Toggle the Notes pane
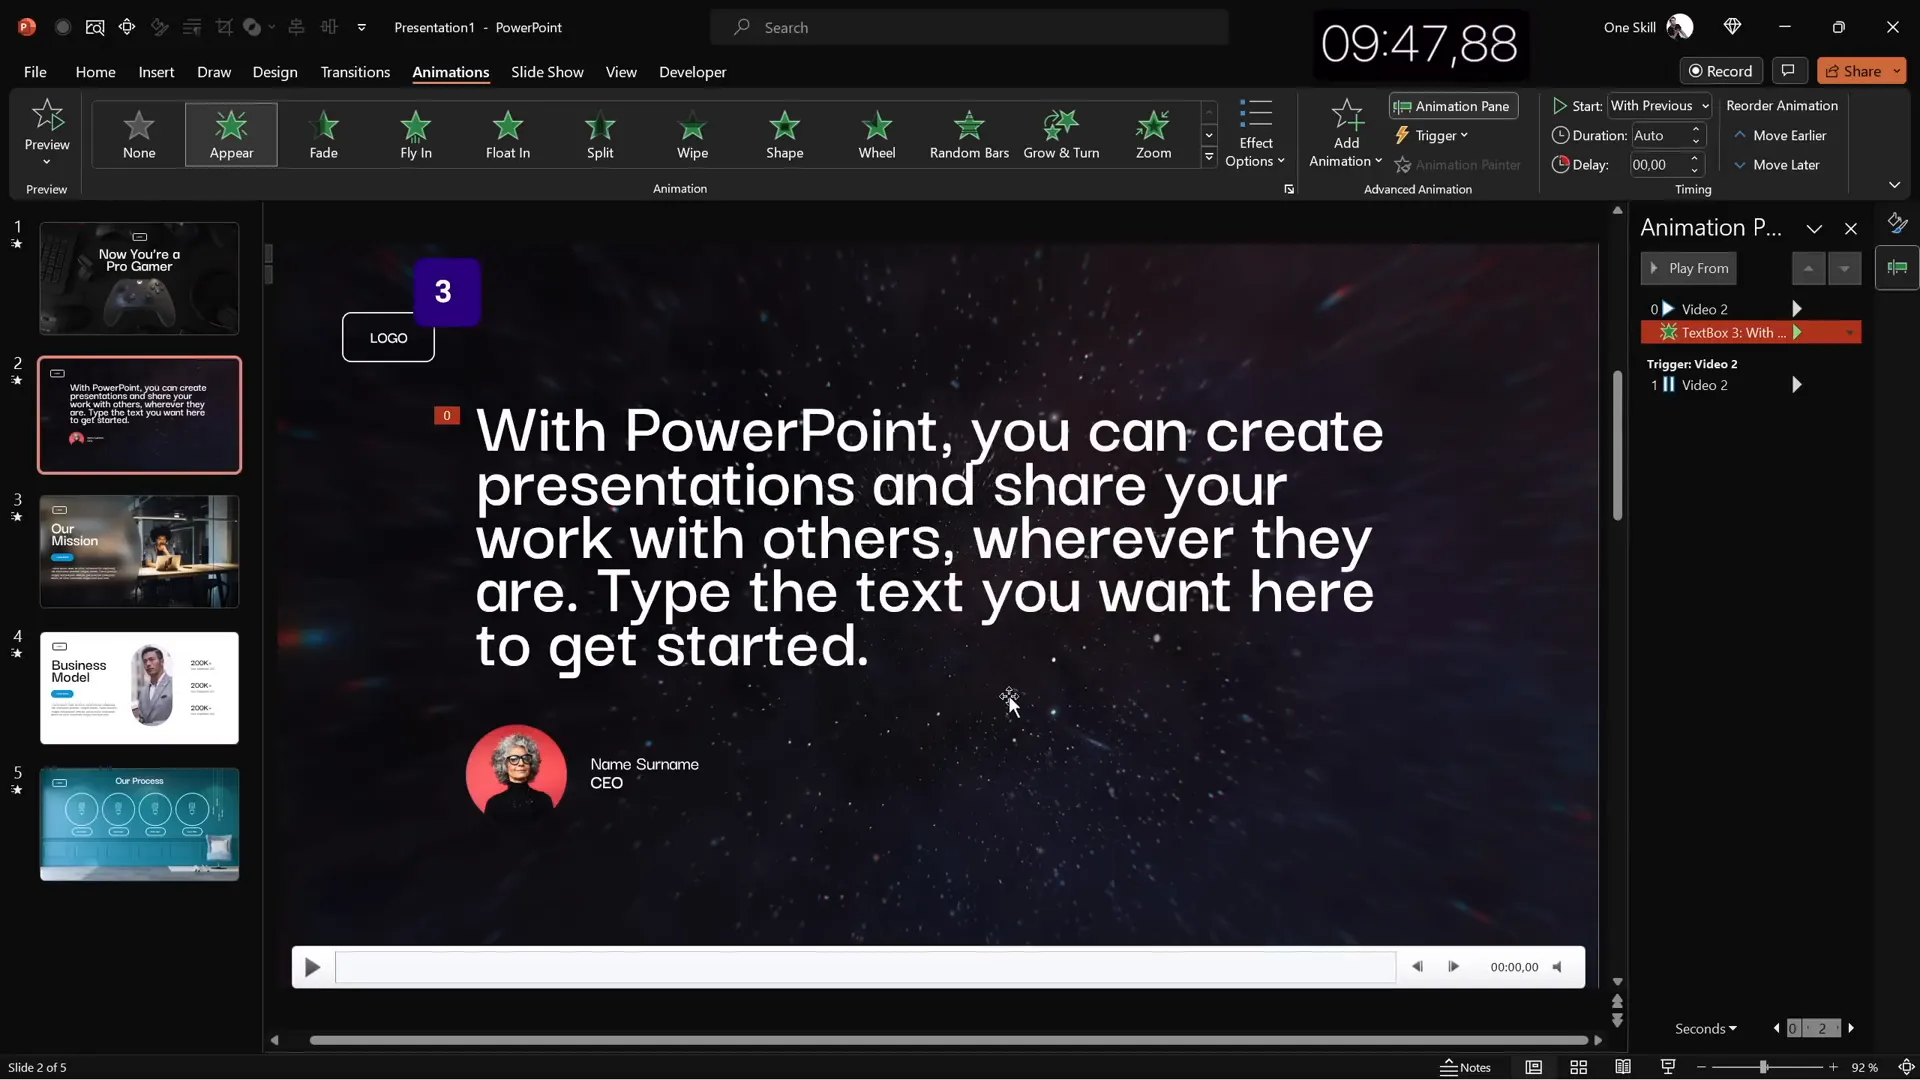 tap(1466, 1067)
